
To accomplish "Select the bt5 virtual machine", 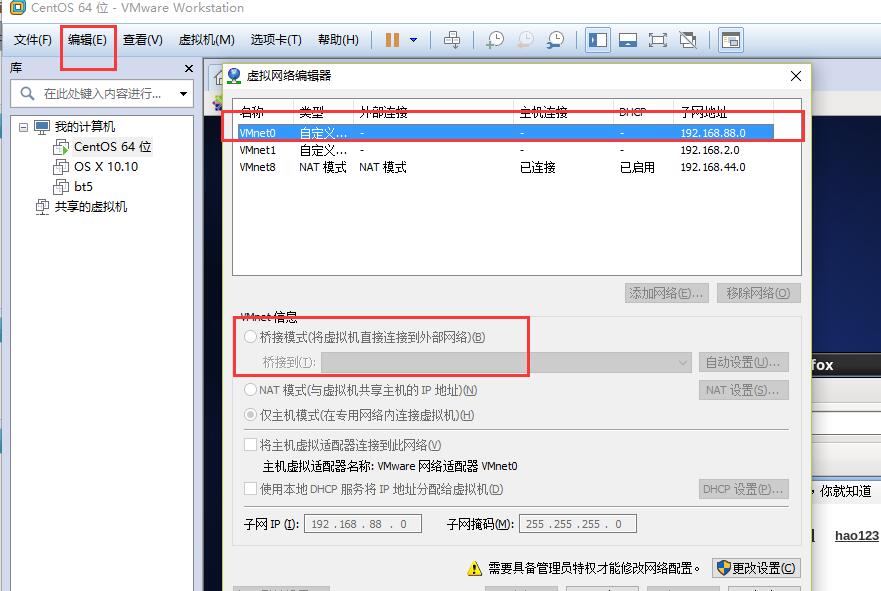I will [83, 187].
